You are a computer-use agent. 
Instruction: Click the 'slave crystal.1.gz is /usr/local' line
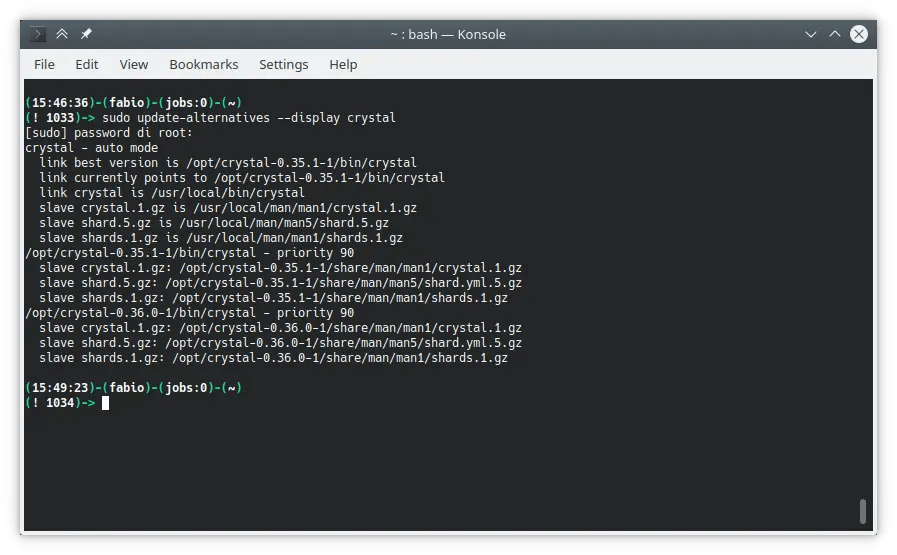tap(228, 208)
